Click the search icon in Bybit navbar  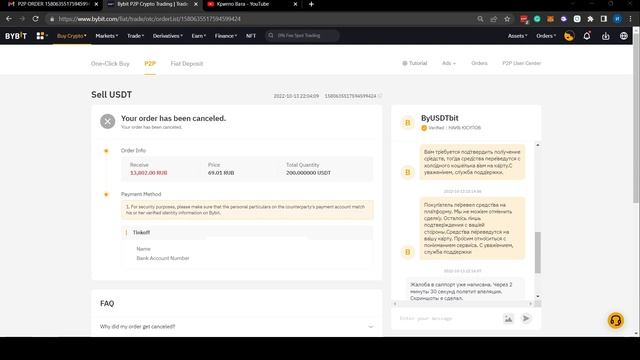pos(271,36)
